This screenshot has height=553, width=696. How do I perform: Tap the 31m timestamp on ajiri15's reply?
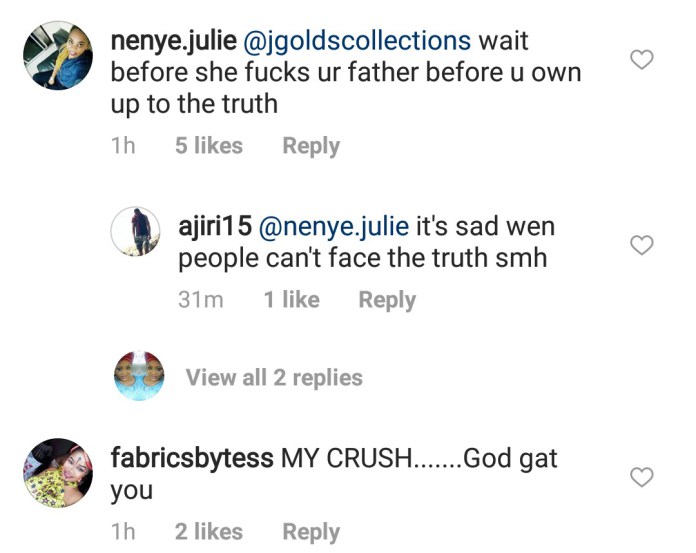point(200,299)
